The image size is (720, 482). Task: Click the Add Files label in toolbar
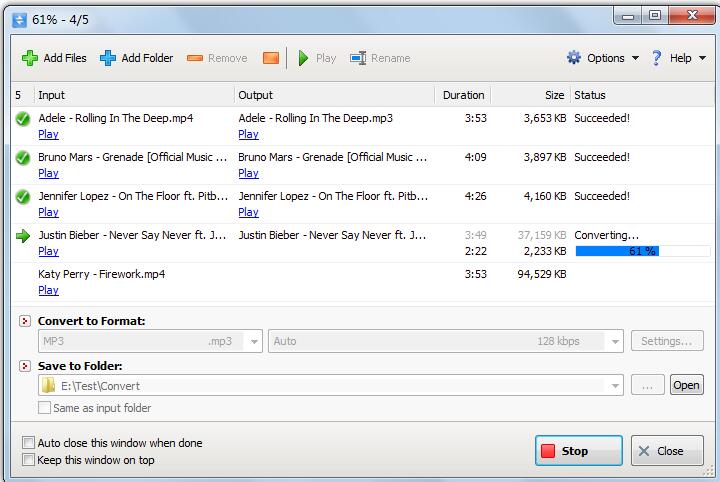65,58
